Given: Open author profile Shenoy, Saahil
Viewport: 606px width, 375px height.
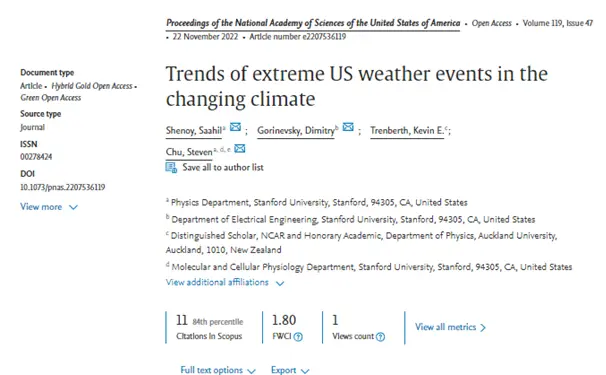Looking at the screenshot, I should (194, 131).
